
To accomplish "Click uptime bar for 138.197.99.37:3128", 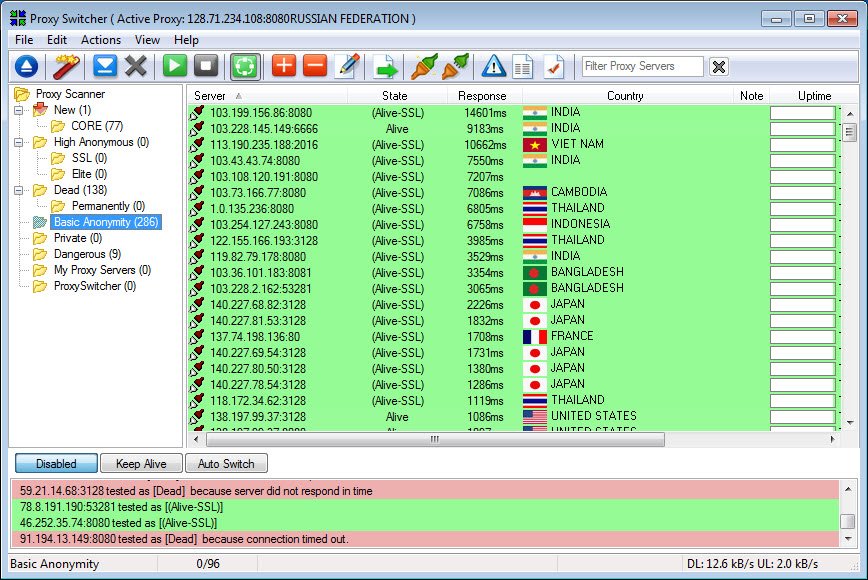I will (x=803, y=417).
